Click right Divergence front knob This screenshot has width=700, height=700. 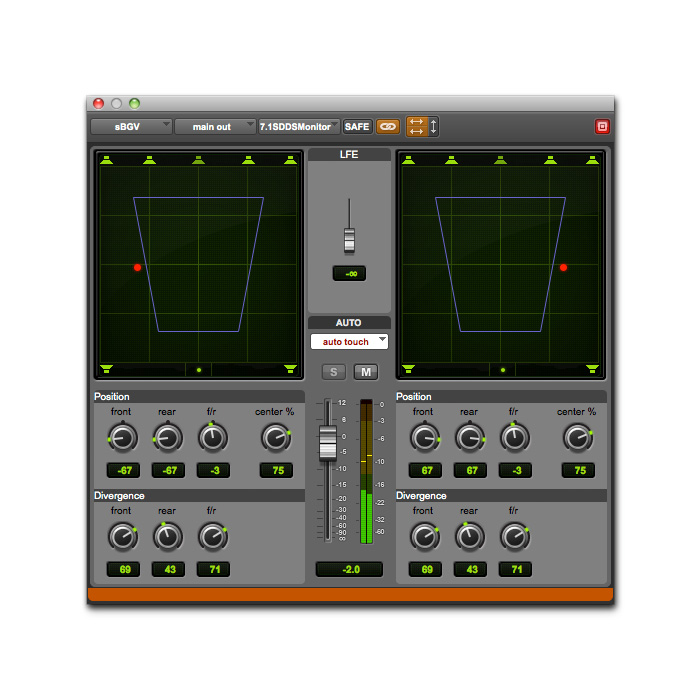pyautogui.click(x=425, y=537)
